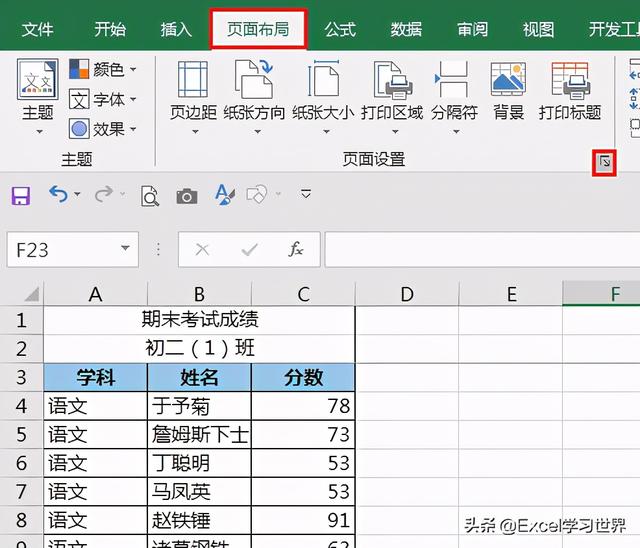Click the score cell 91
This screenshot has height=548, width=640.
[x=303, y=520]
